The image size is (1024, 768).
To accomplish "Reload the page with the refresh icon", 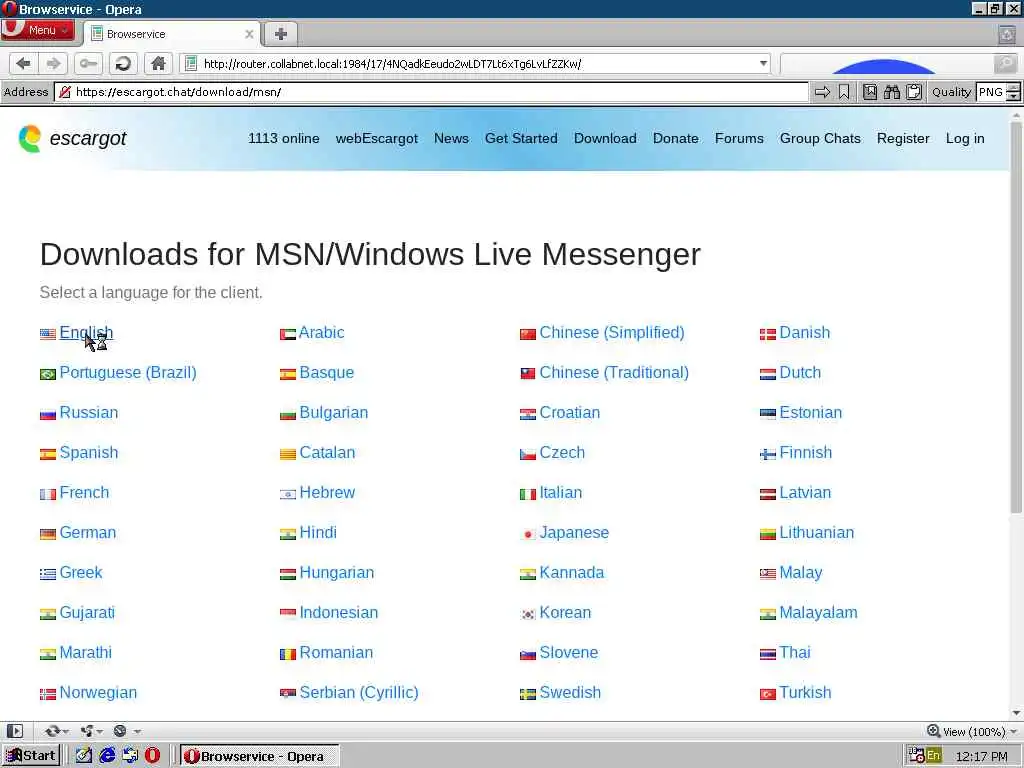I will pyautogui.click(x=122, y=63).
